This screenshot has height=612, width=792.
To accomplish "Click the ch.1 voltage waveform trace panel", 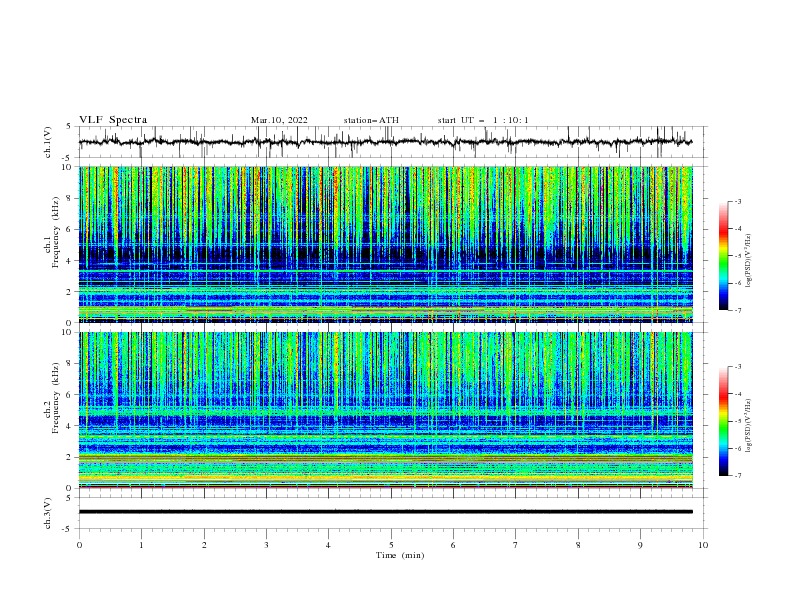I will click(x=393, y=142).
